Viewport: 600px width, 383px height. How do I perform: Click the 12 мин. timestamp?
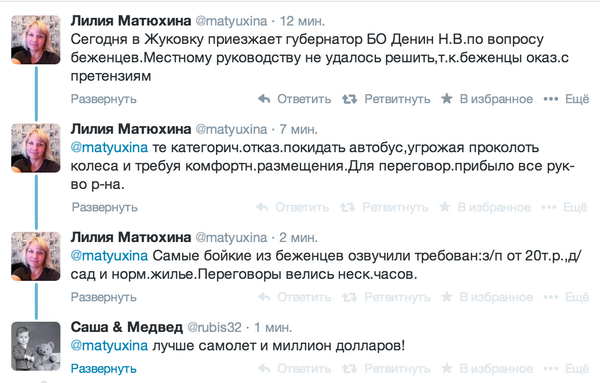[x=302, y=21]
